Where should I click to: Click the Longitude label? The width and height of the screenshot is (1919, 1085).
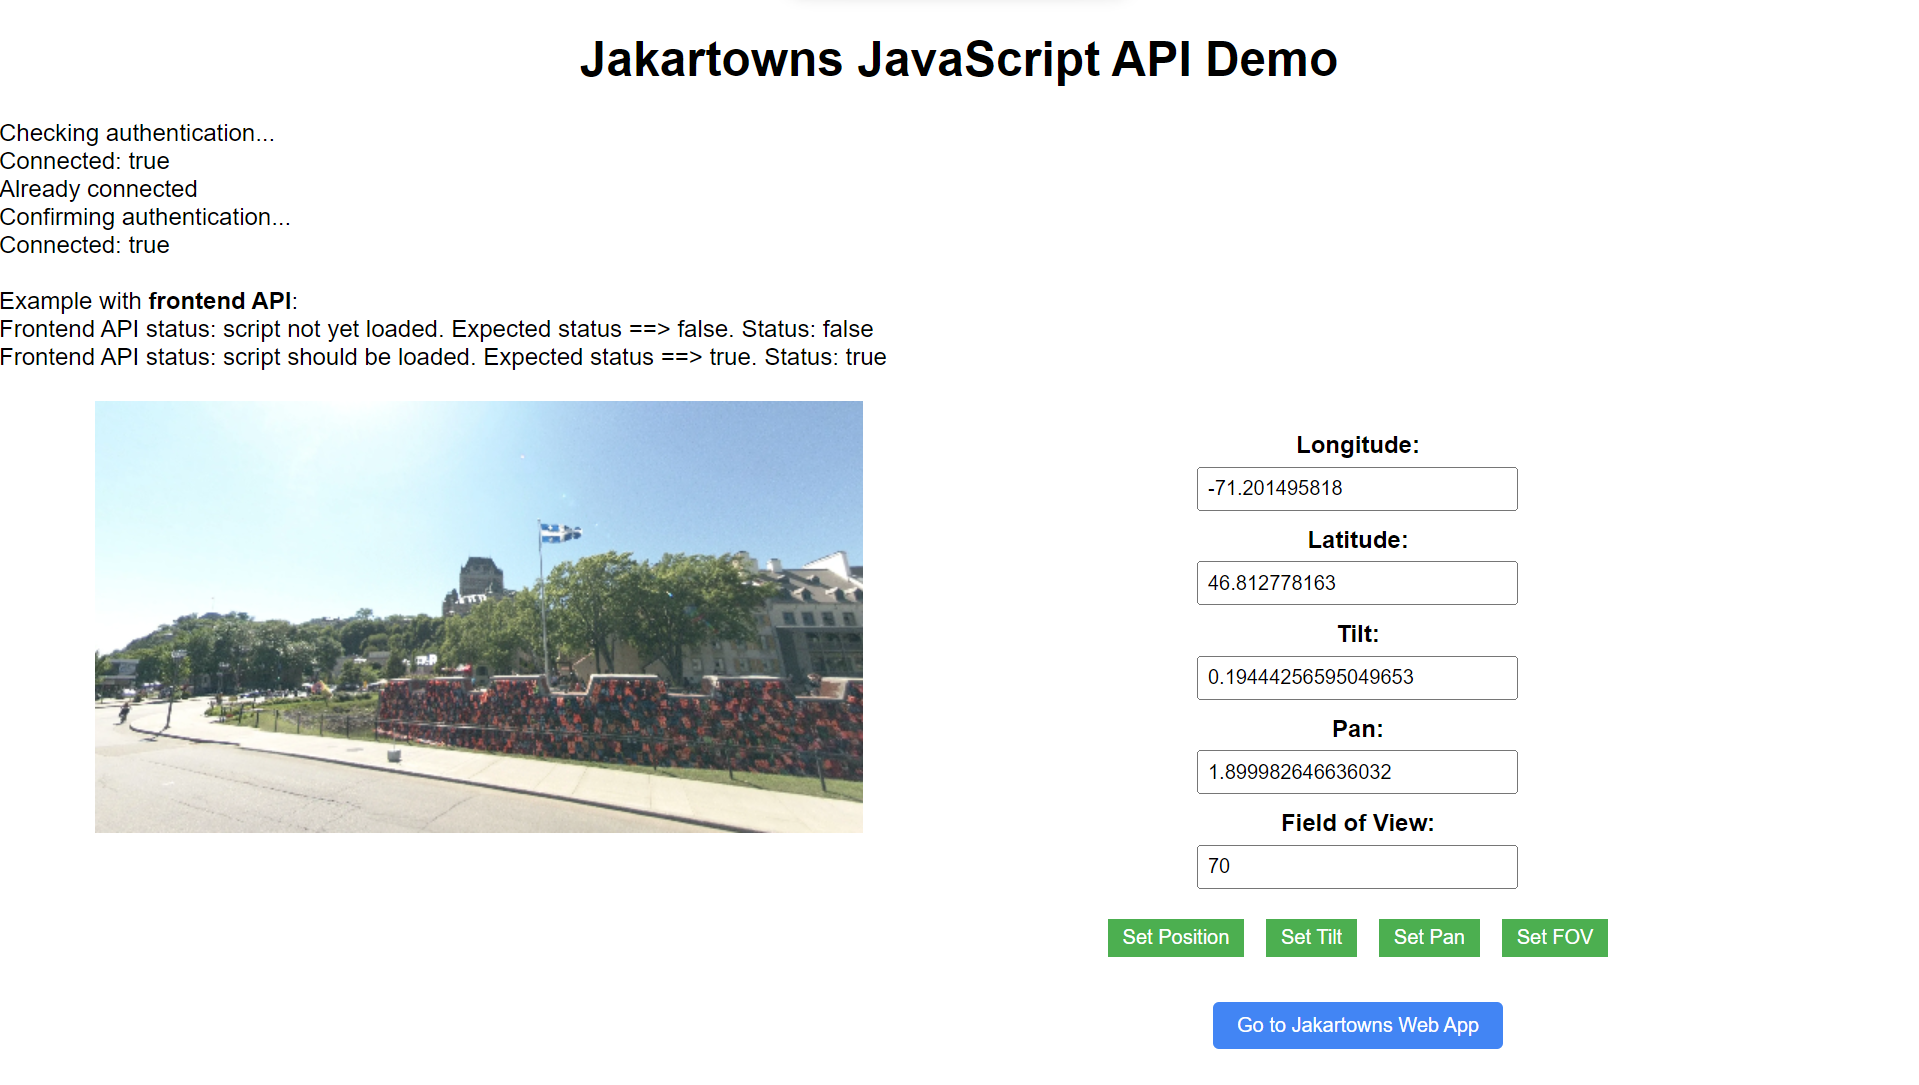point(1357,445)
